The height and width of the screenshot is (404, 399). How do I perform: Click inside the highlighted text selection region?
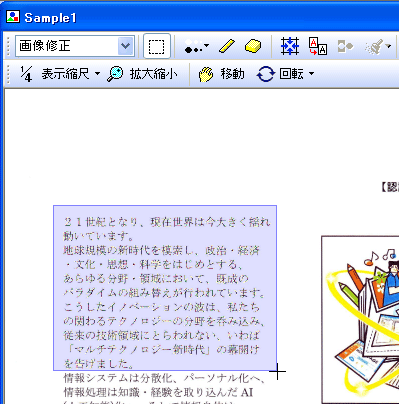tap(165, 288)
